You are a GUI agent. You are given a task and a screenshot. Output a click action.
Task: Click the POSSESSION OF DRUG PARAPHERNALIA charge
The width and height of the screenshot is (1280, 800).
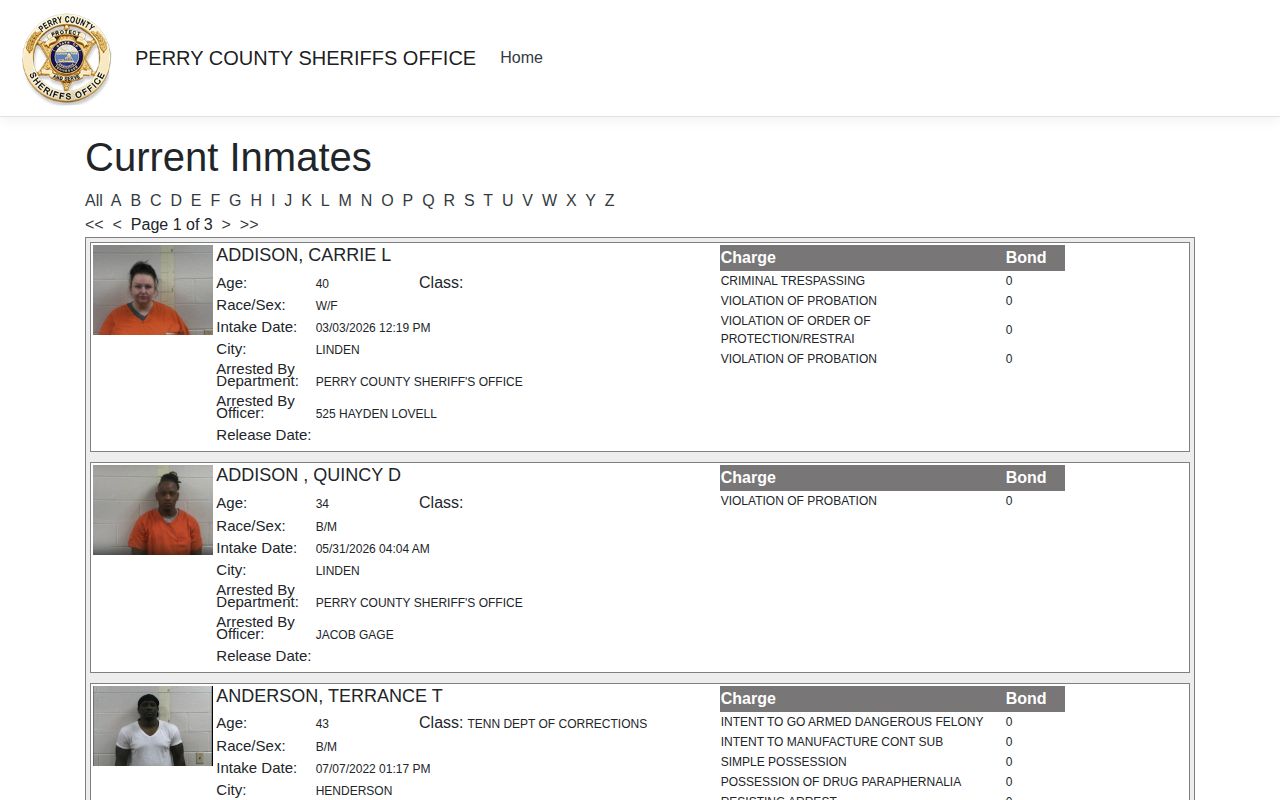[x=841, y=782]
